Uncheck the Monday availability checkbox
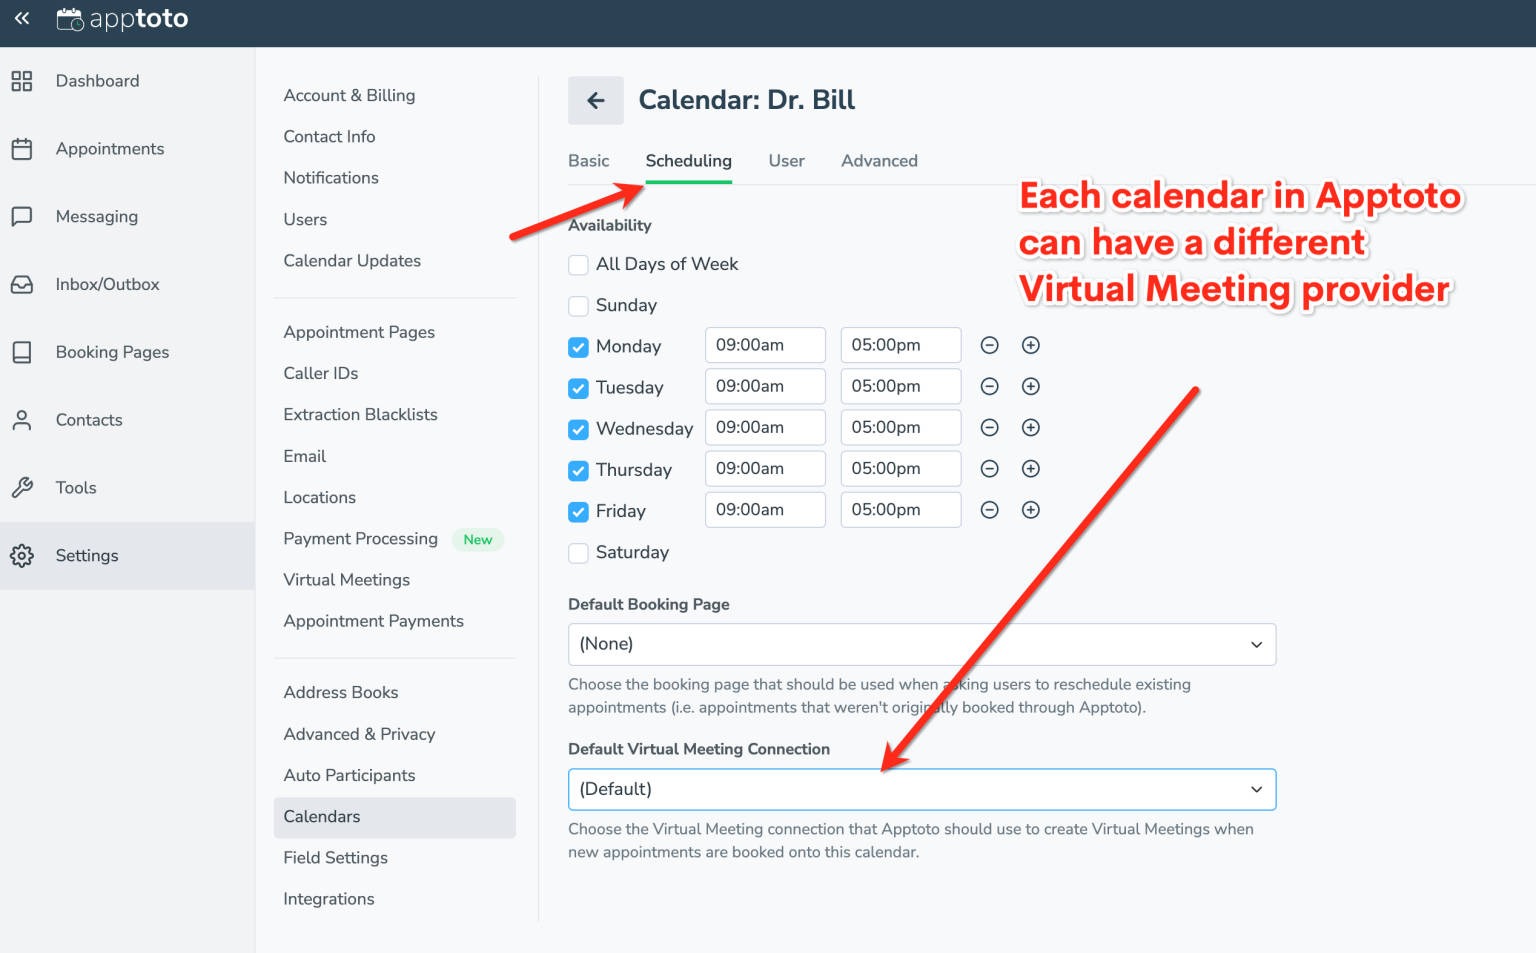 [x=578, y=346]
